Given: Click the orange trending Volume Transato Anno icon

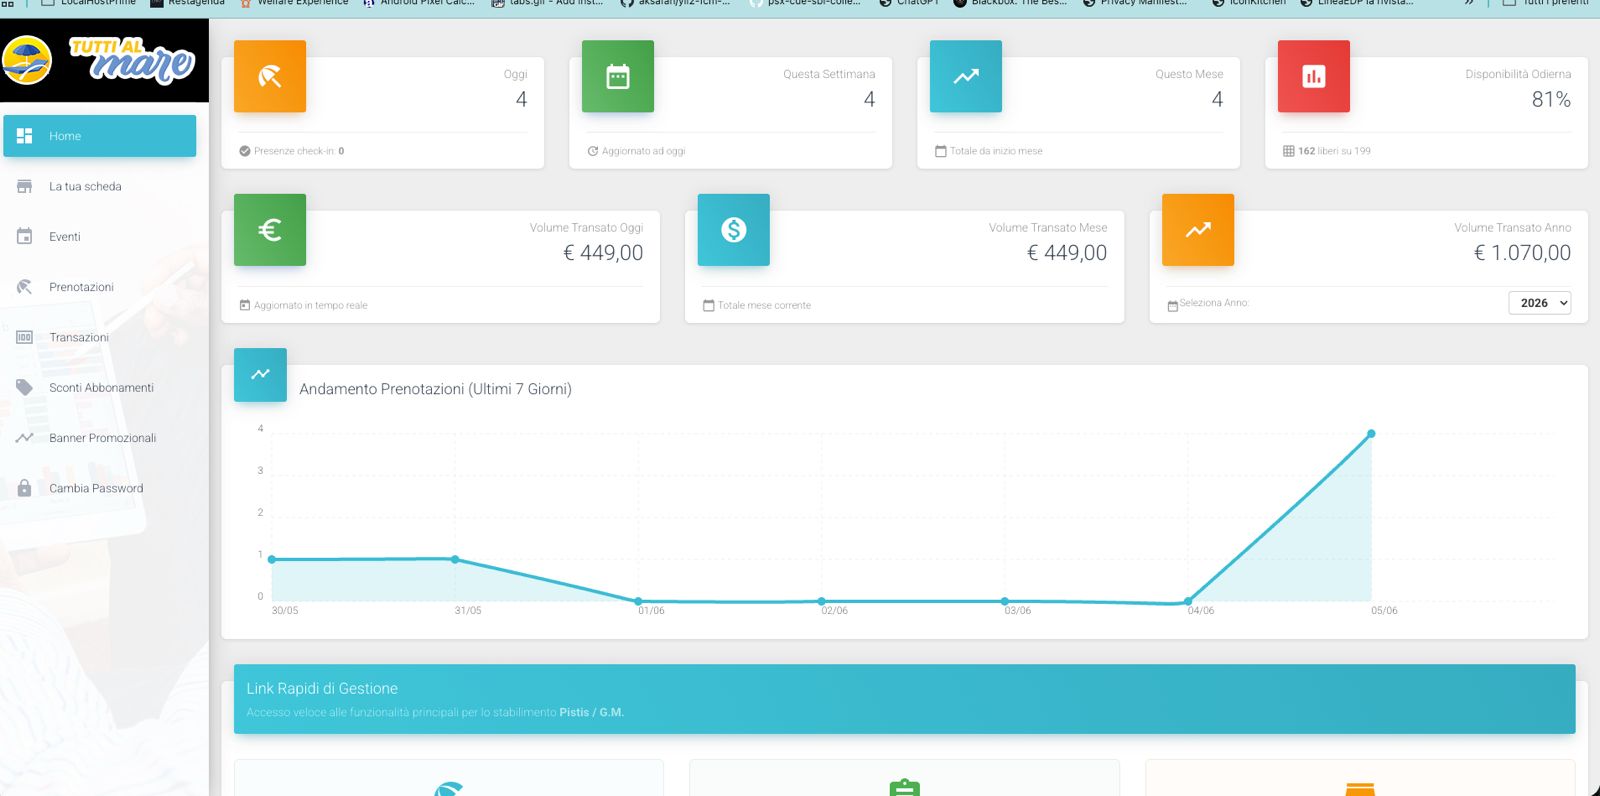Looking at the screenshot, I should (1198, 230).
